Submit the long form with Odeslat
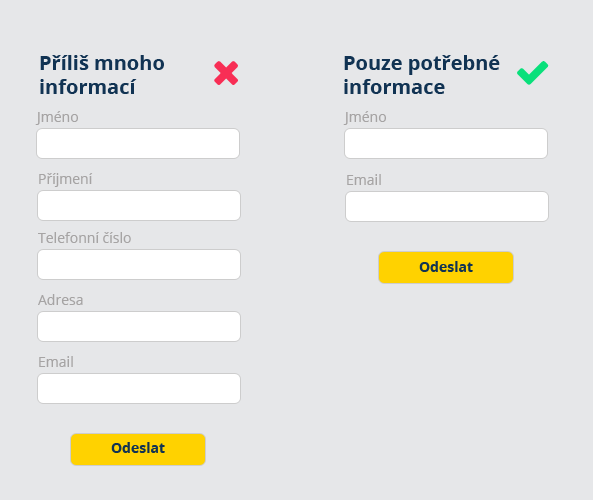Screen dimensions: 593x500 click(x=138, y=449)
